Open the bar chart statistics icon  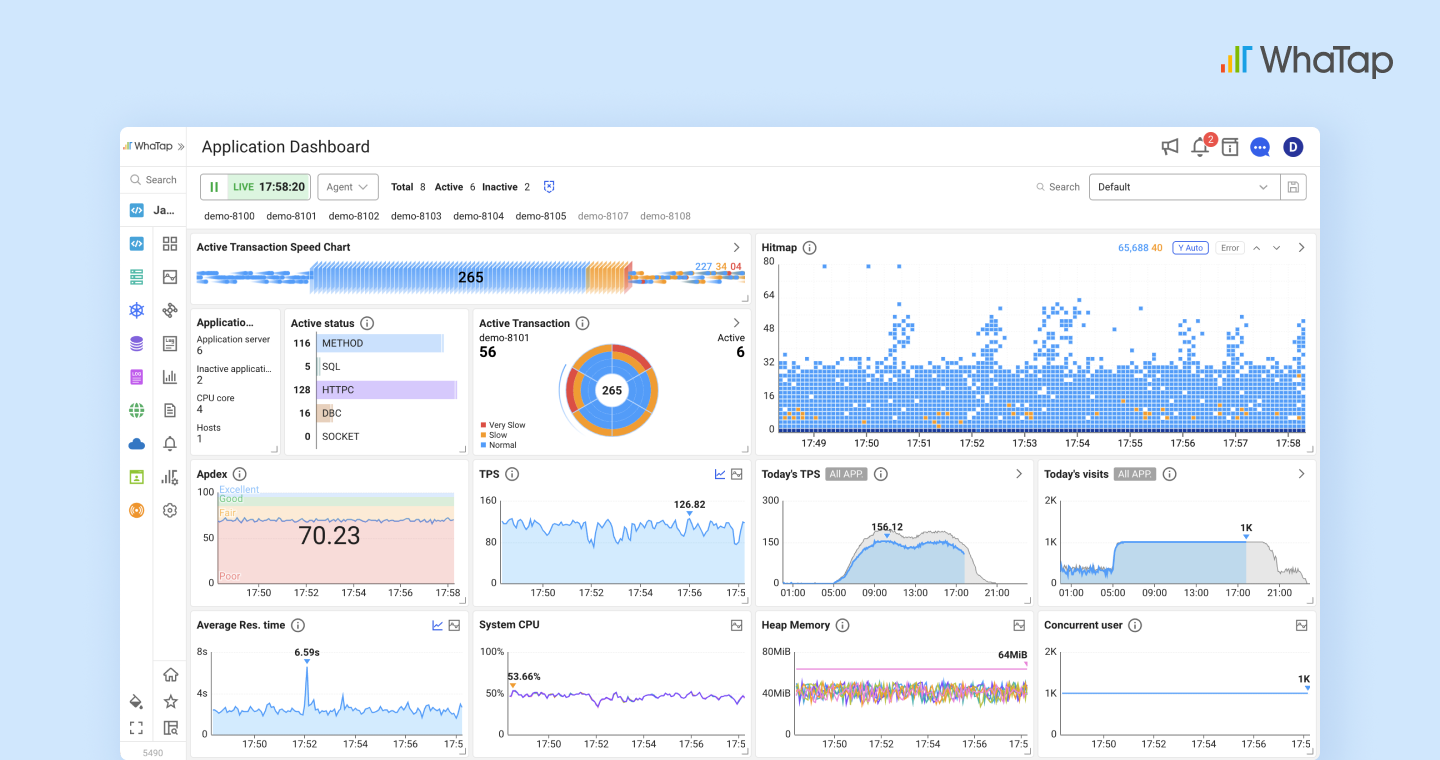pos(170,377)
